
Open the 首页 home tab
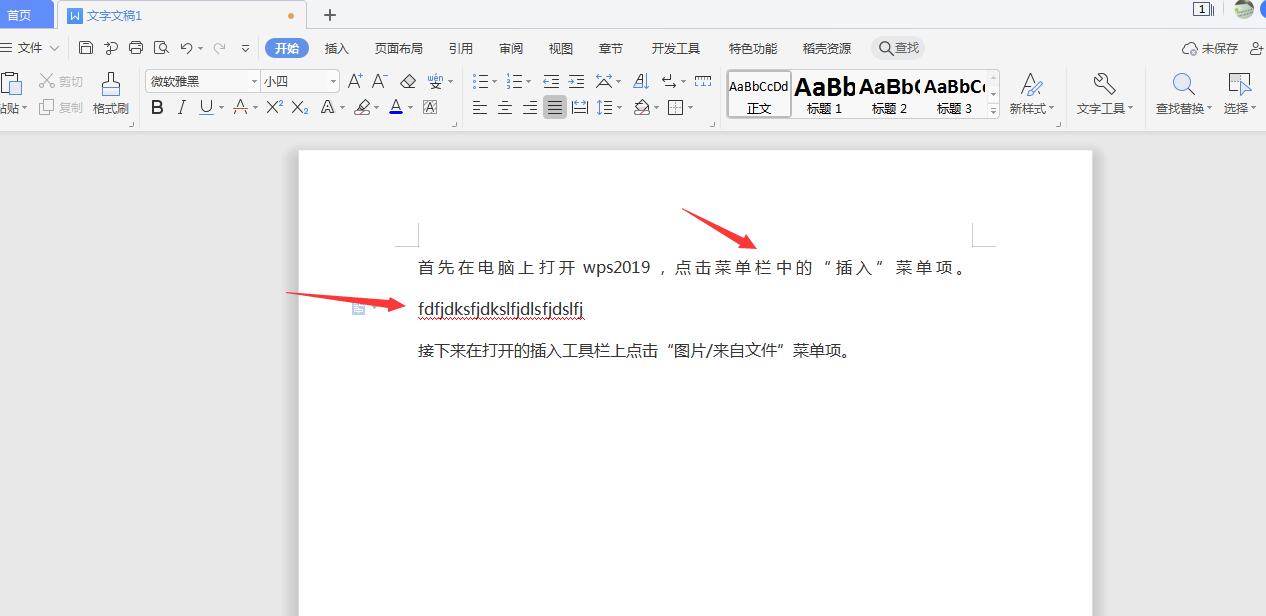coord(26,15)
